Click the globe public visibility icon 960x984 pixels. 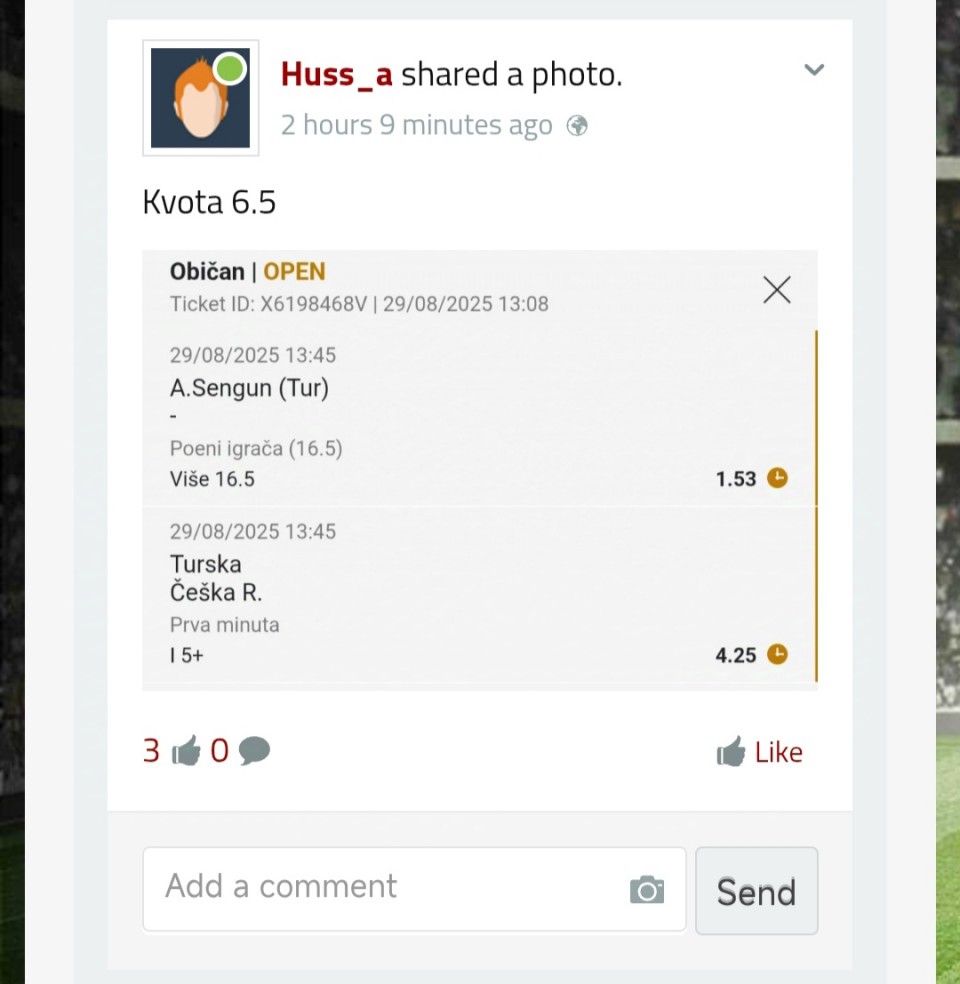(x=577, y=126)
